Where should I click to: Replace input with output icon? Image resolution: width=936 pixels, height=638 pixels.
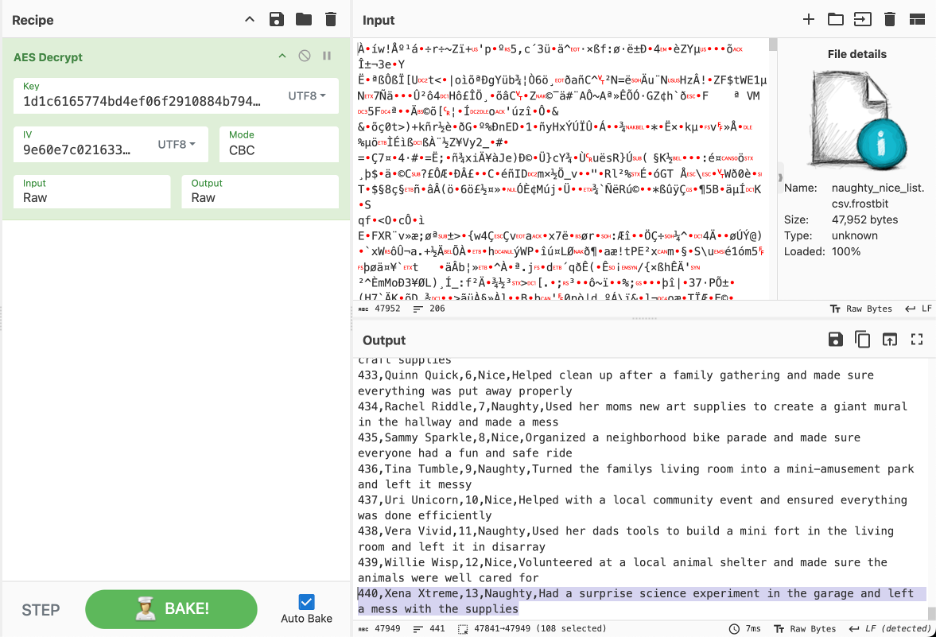pyautogui.click(x=889, y=340)
